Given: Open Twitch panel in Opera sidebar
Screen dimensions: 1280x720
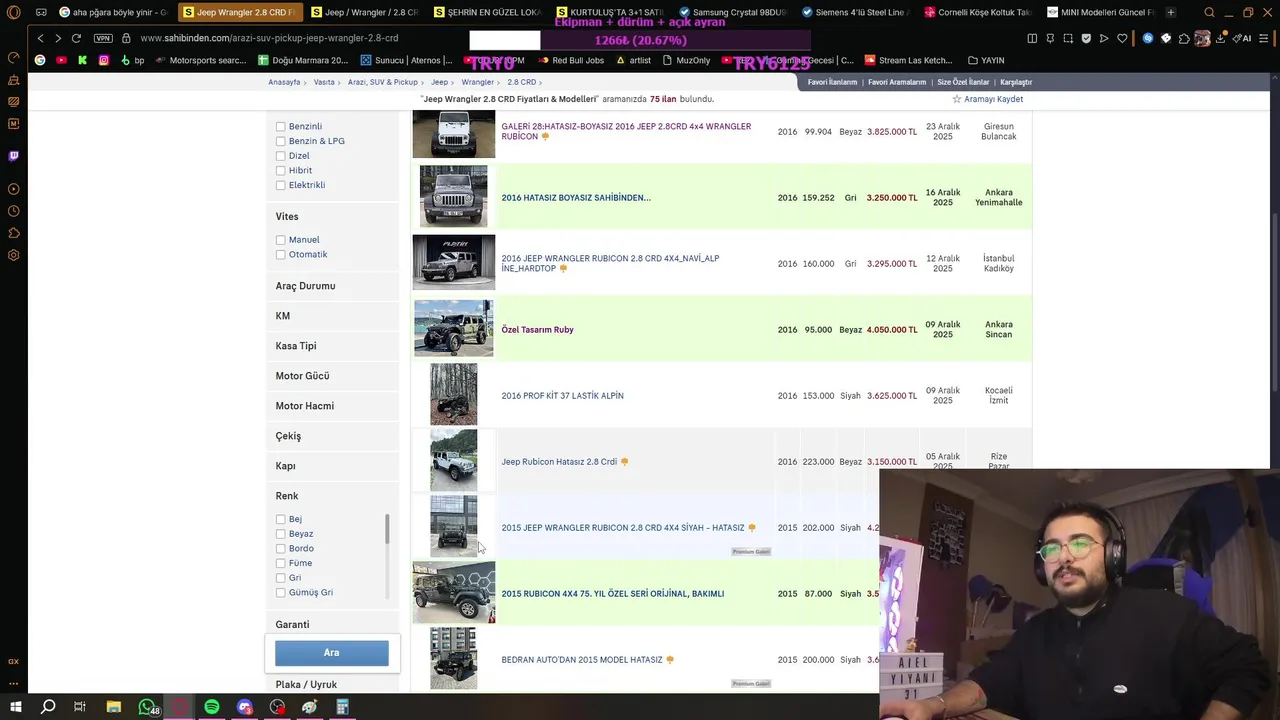Looking at the screenshot, I should [13, 156].
